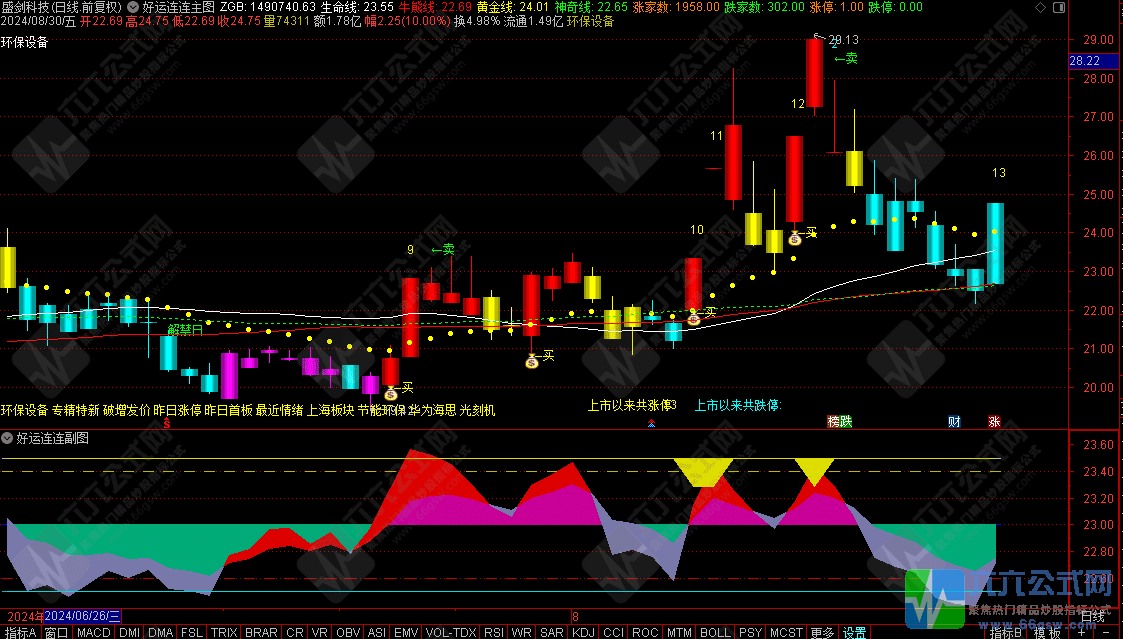Image resolution: width=1123 pixels, height=639 pixels.
Task: Switch to the EMV indicator tab
Action: point(406,633)
